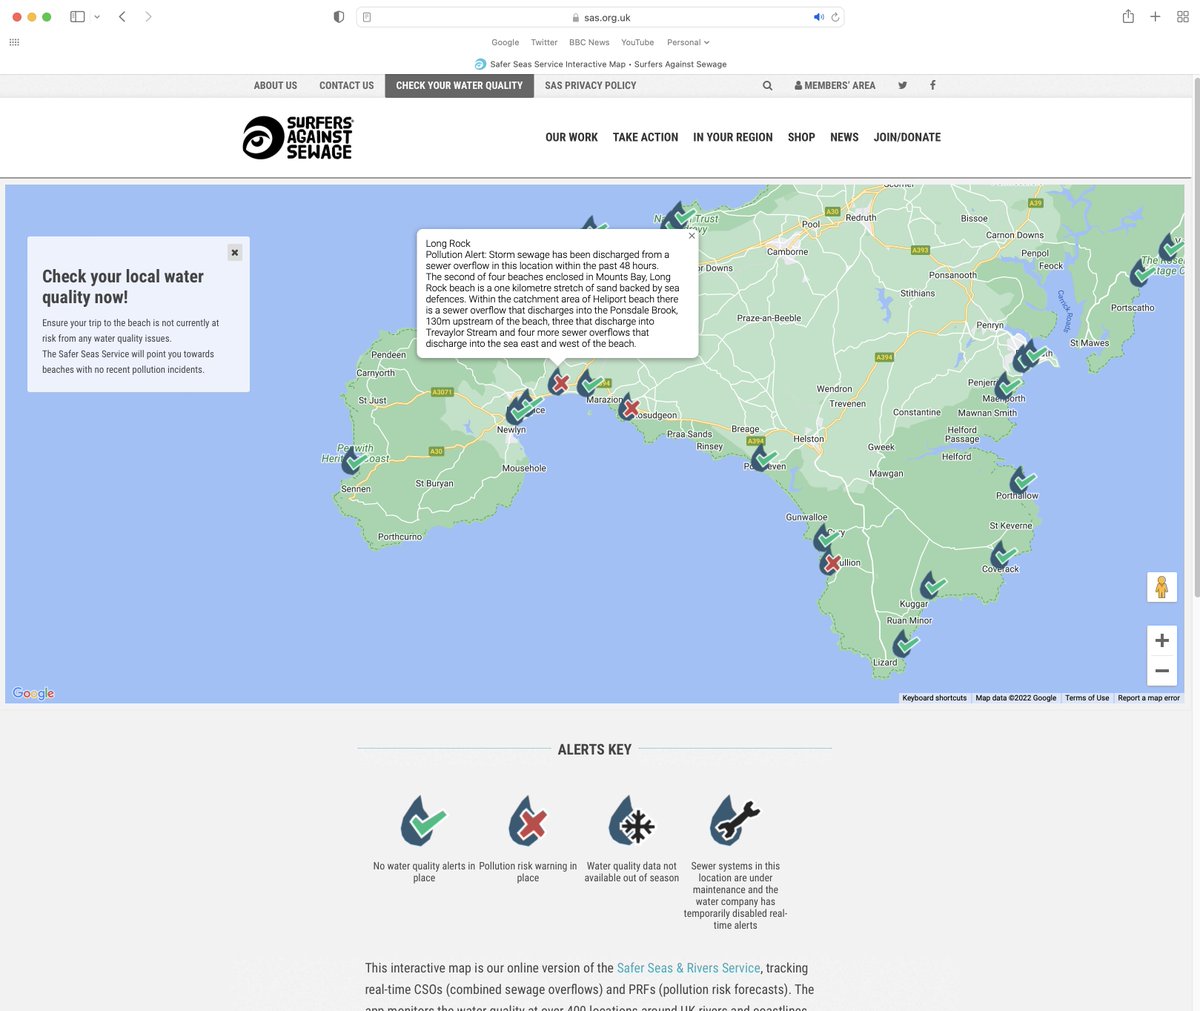Screen dimensions: 1200x1011
Task: Open the ABOUT US menu item
Action: (x=275, y=86)
